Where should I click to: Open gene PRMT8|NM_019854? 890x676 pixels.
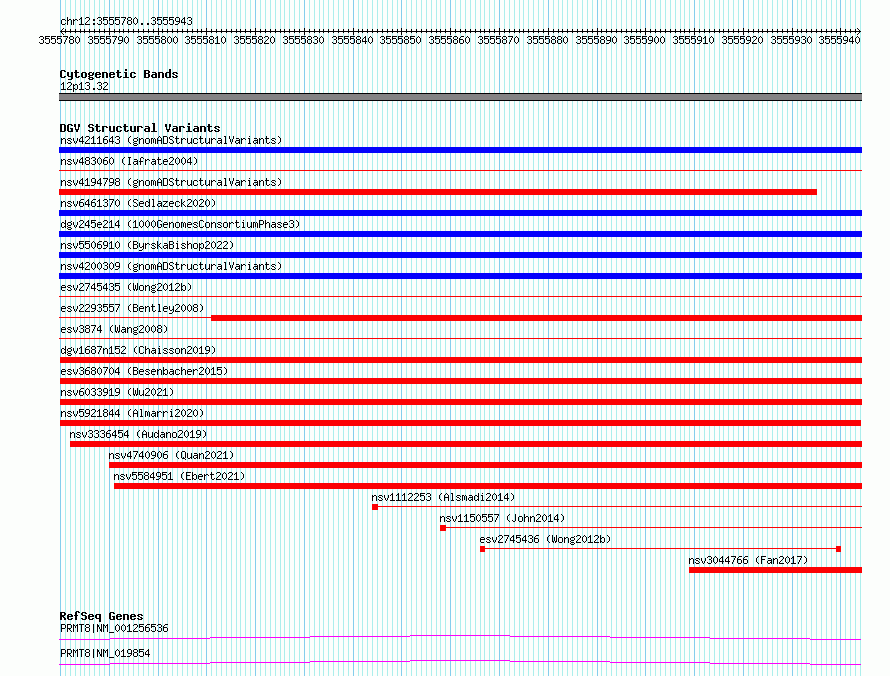tap(105, 653)
